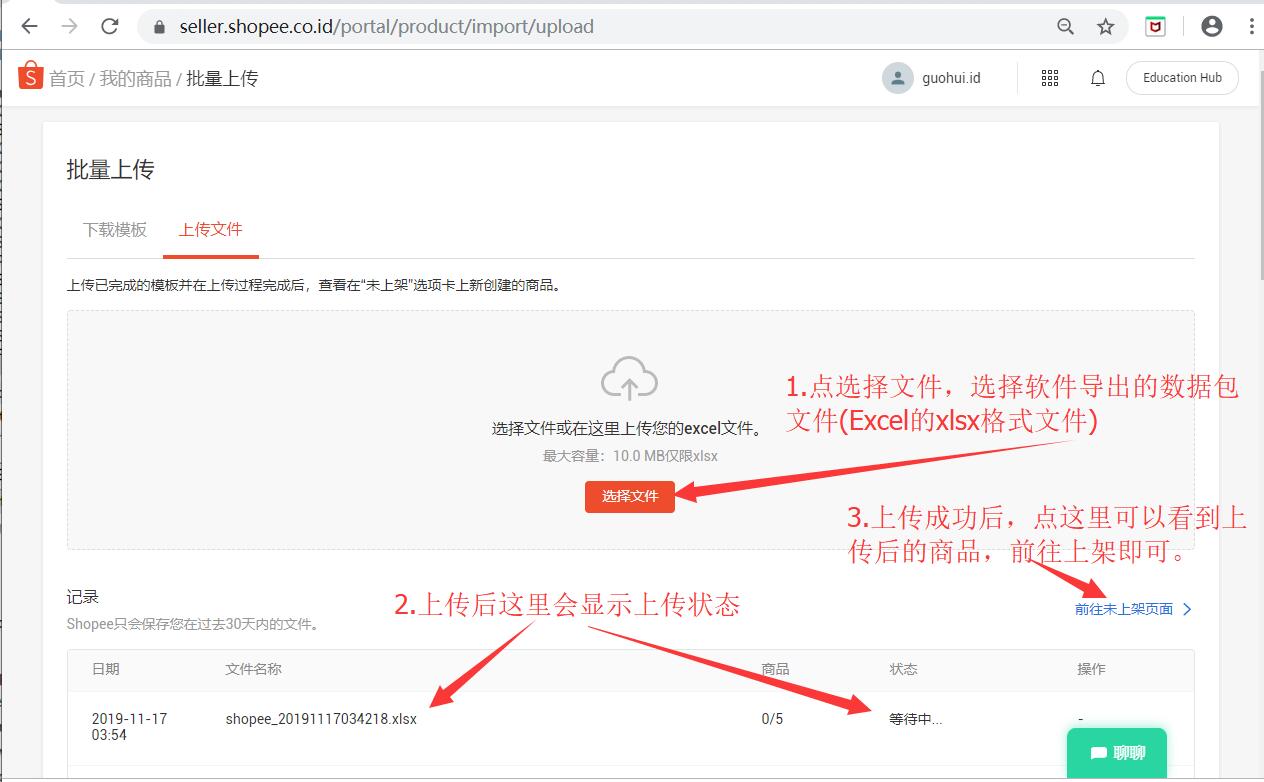1264x782 pixels.
Task: Open the apps grid icon
Action: [1050, 78]
